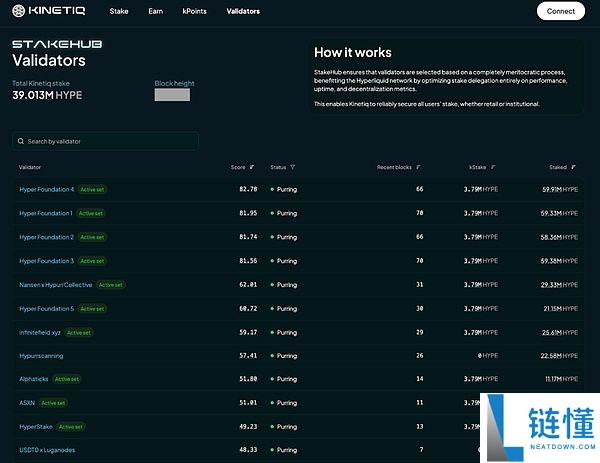Viewport: 600px width, 463px height.
Task: Sort by Score column icon
Action: point(252,167)
